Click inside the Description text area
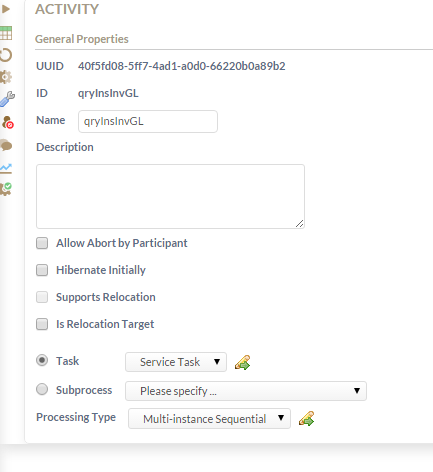 pos(170,196)
